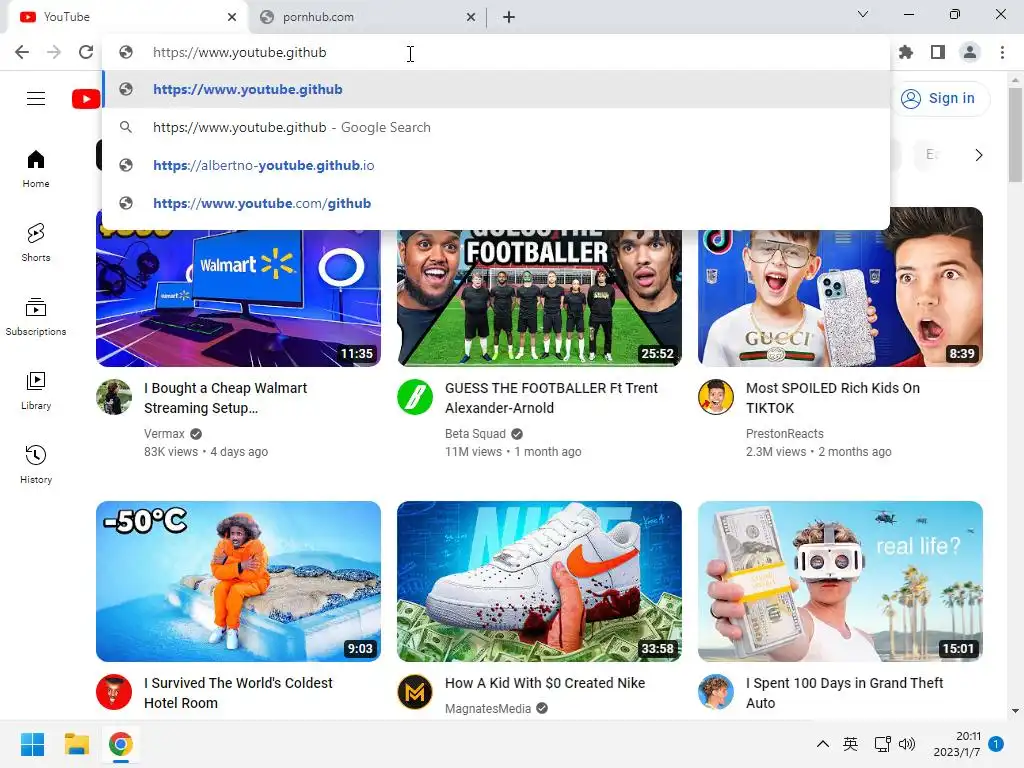Close the pornhub.com tab
The width and height of the screenshot is (1024, 768).
[x=471, y=17]
